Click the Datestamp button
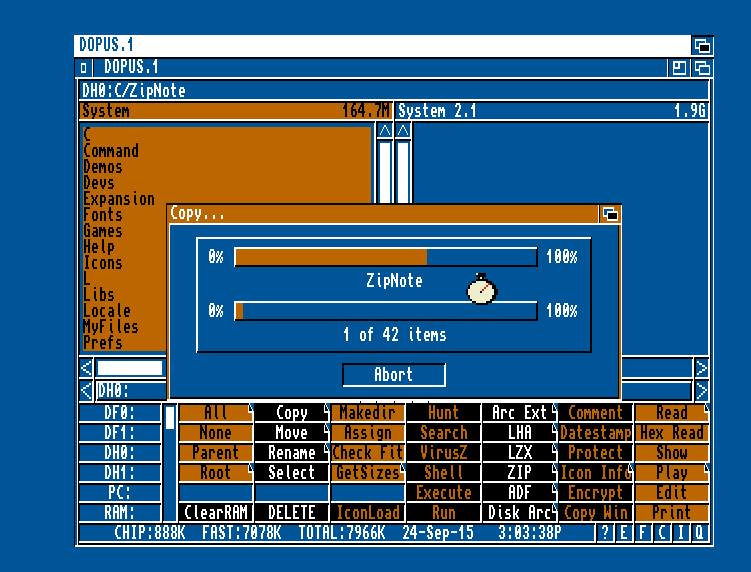Screen dimensions: 751x572 pos(596,433)
